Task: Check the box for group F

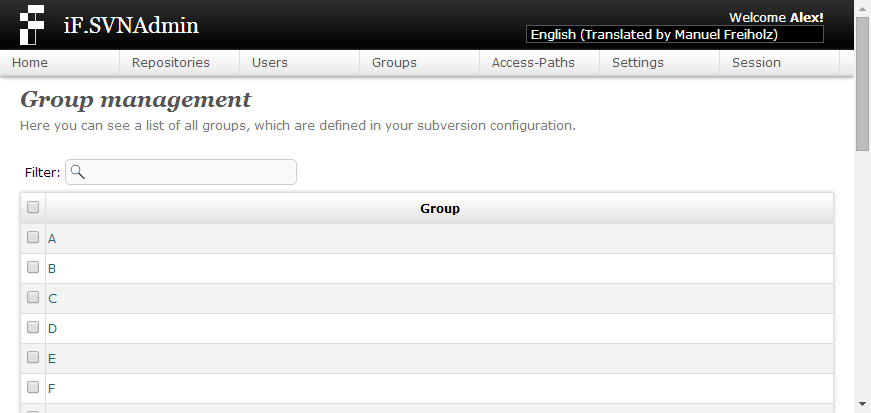Action: (x=33, y=387)
